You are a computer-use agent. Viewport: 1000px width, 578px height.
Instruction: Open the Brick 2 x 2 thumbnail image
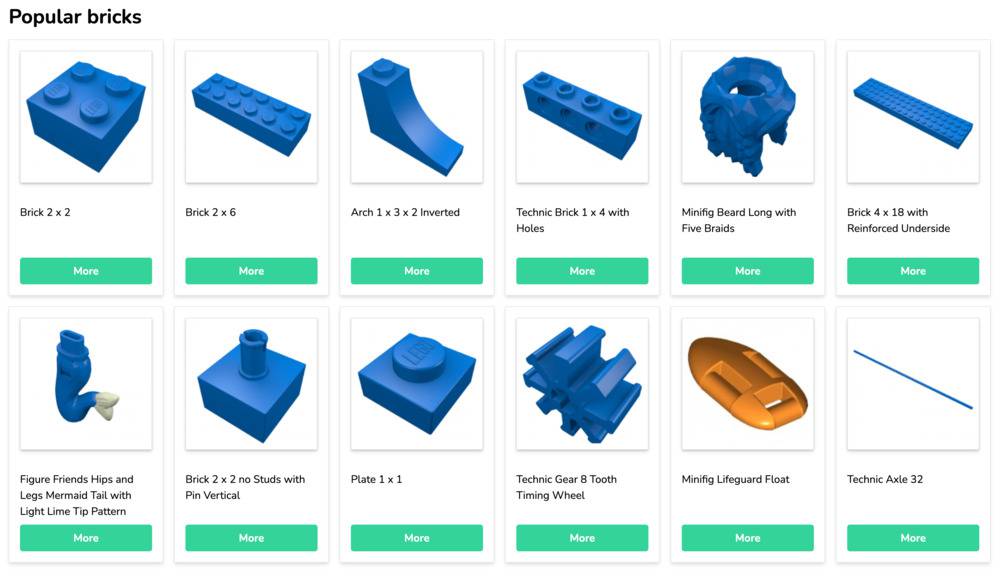[x=86, y=117]
